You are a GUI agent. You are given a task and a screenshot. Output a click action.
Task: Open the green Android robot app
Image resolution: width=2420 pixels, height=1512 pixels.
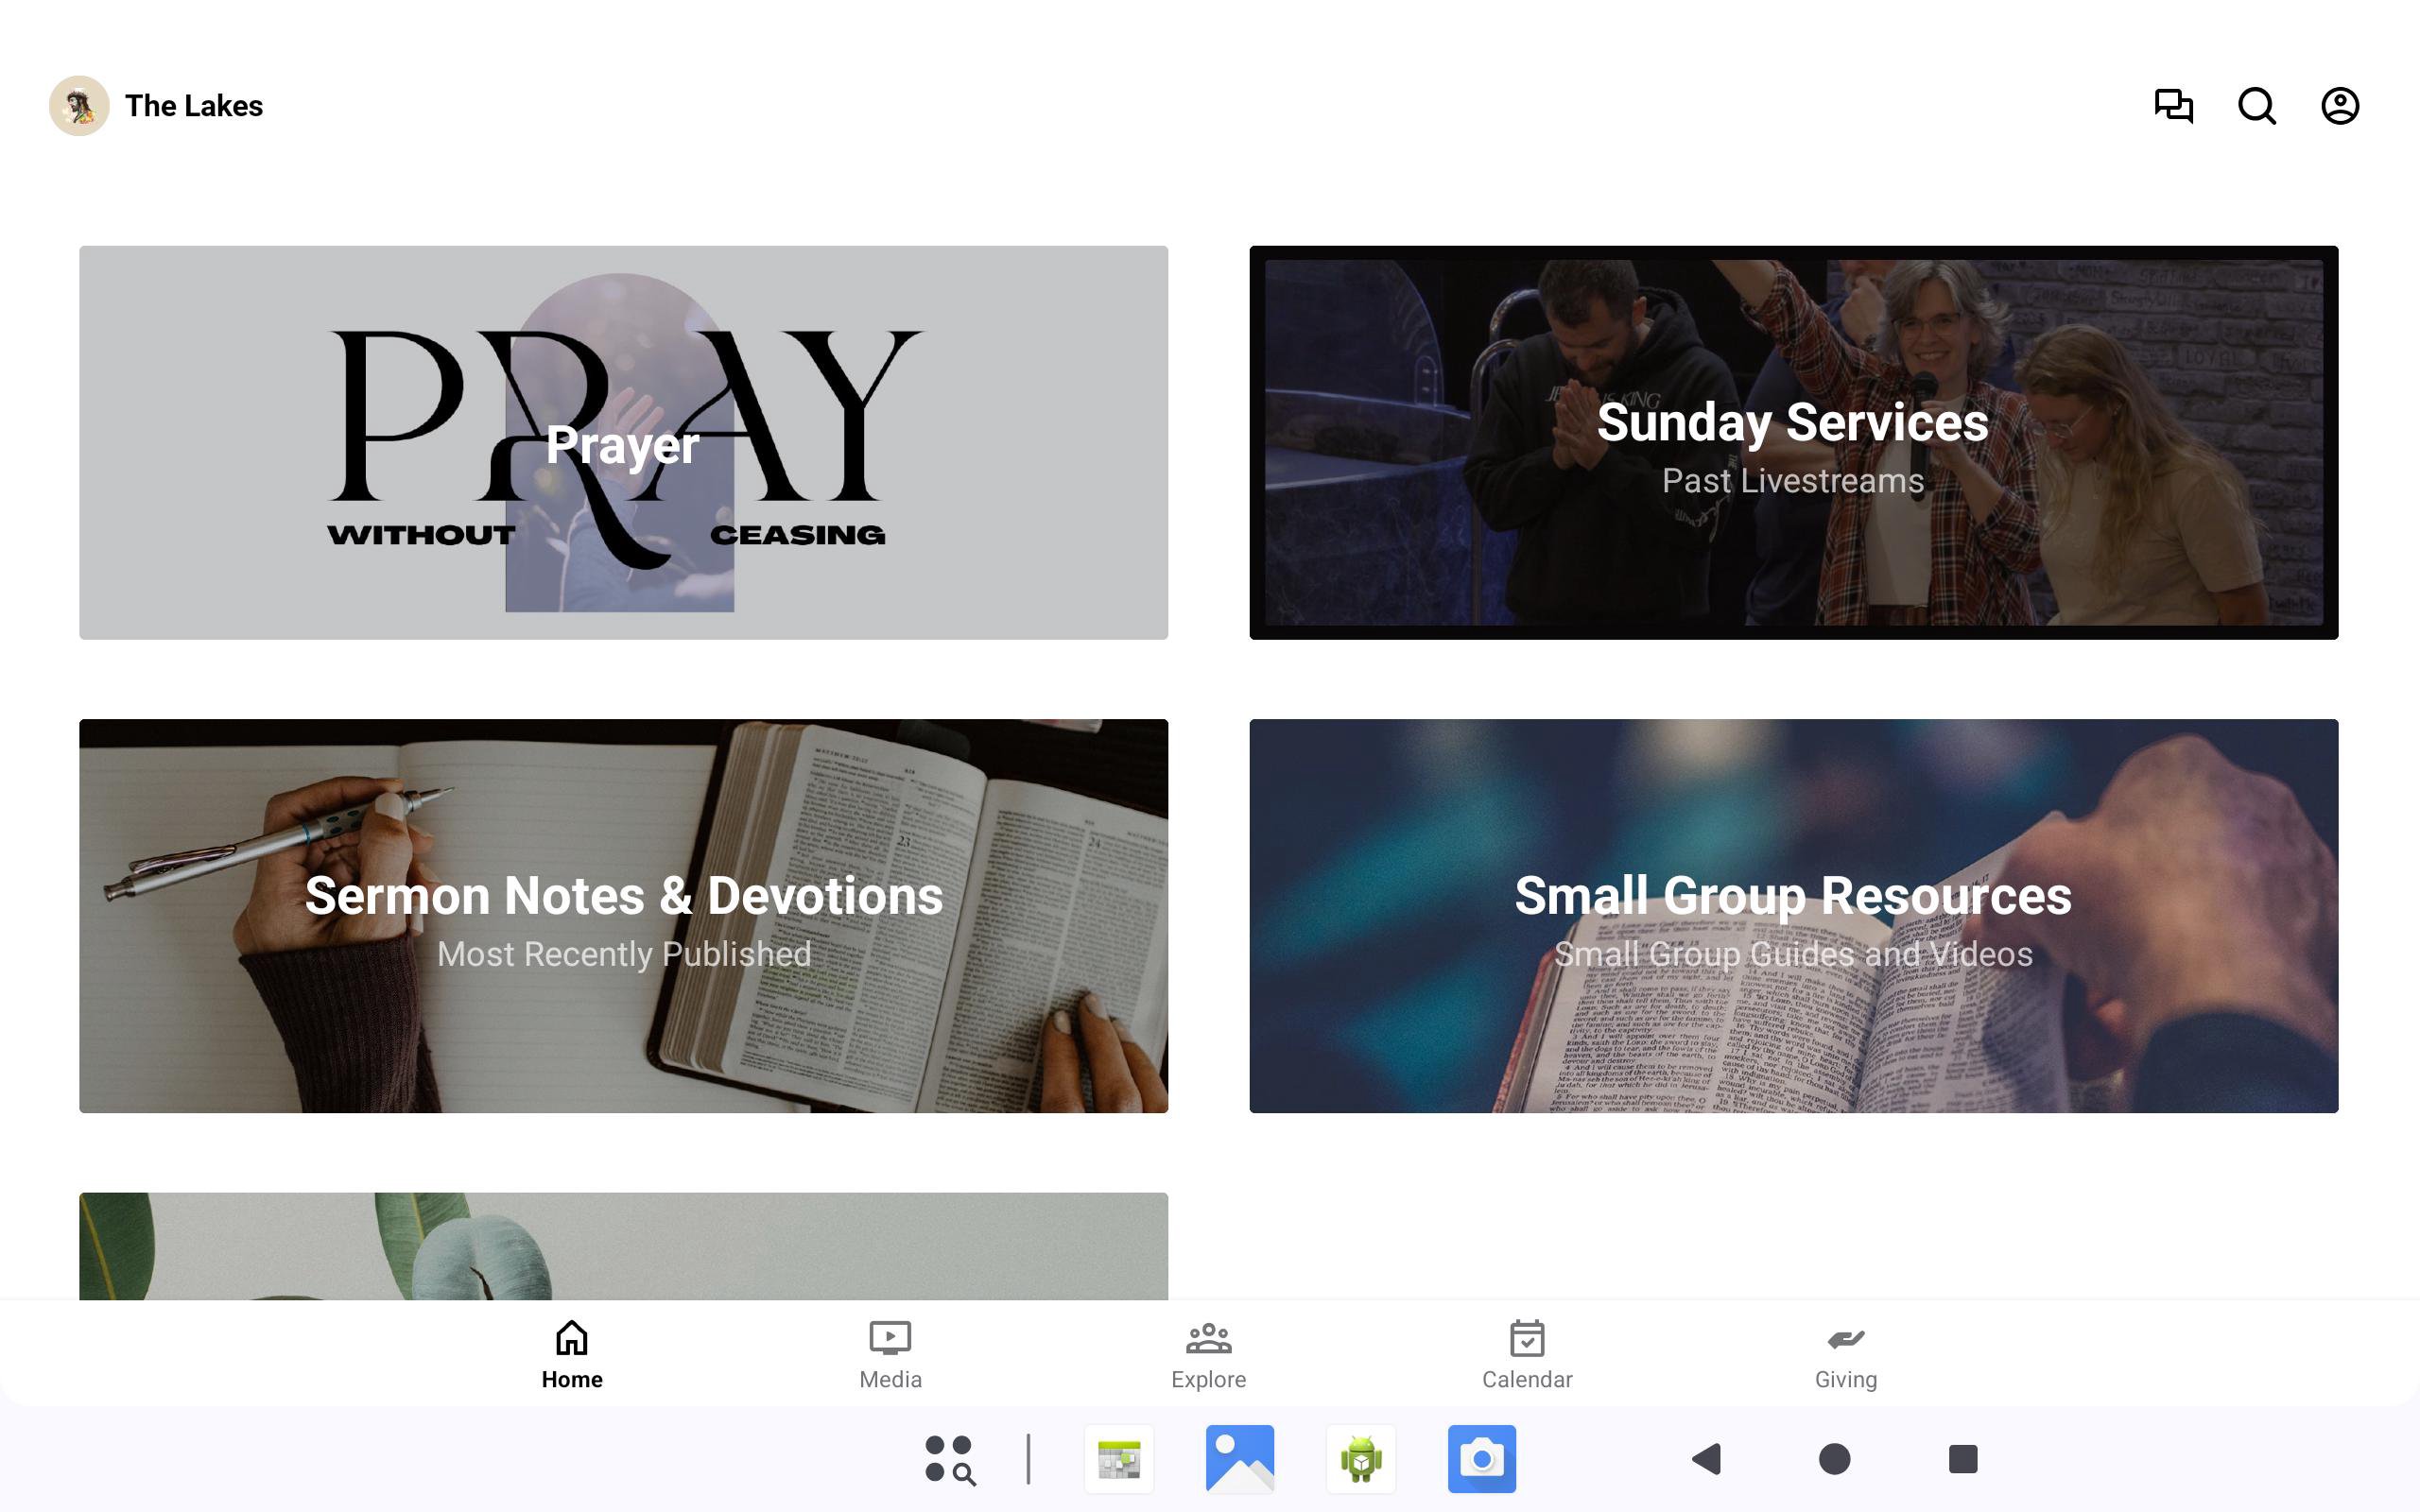coord(1360,1459)
